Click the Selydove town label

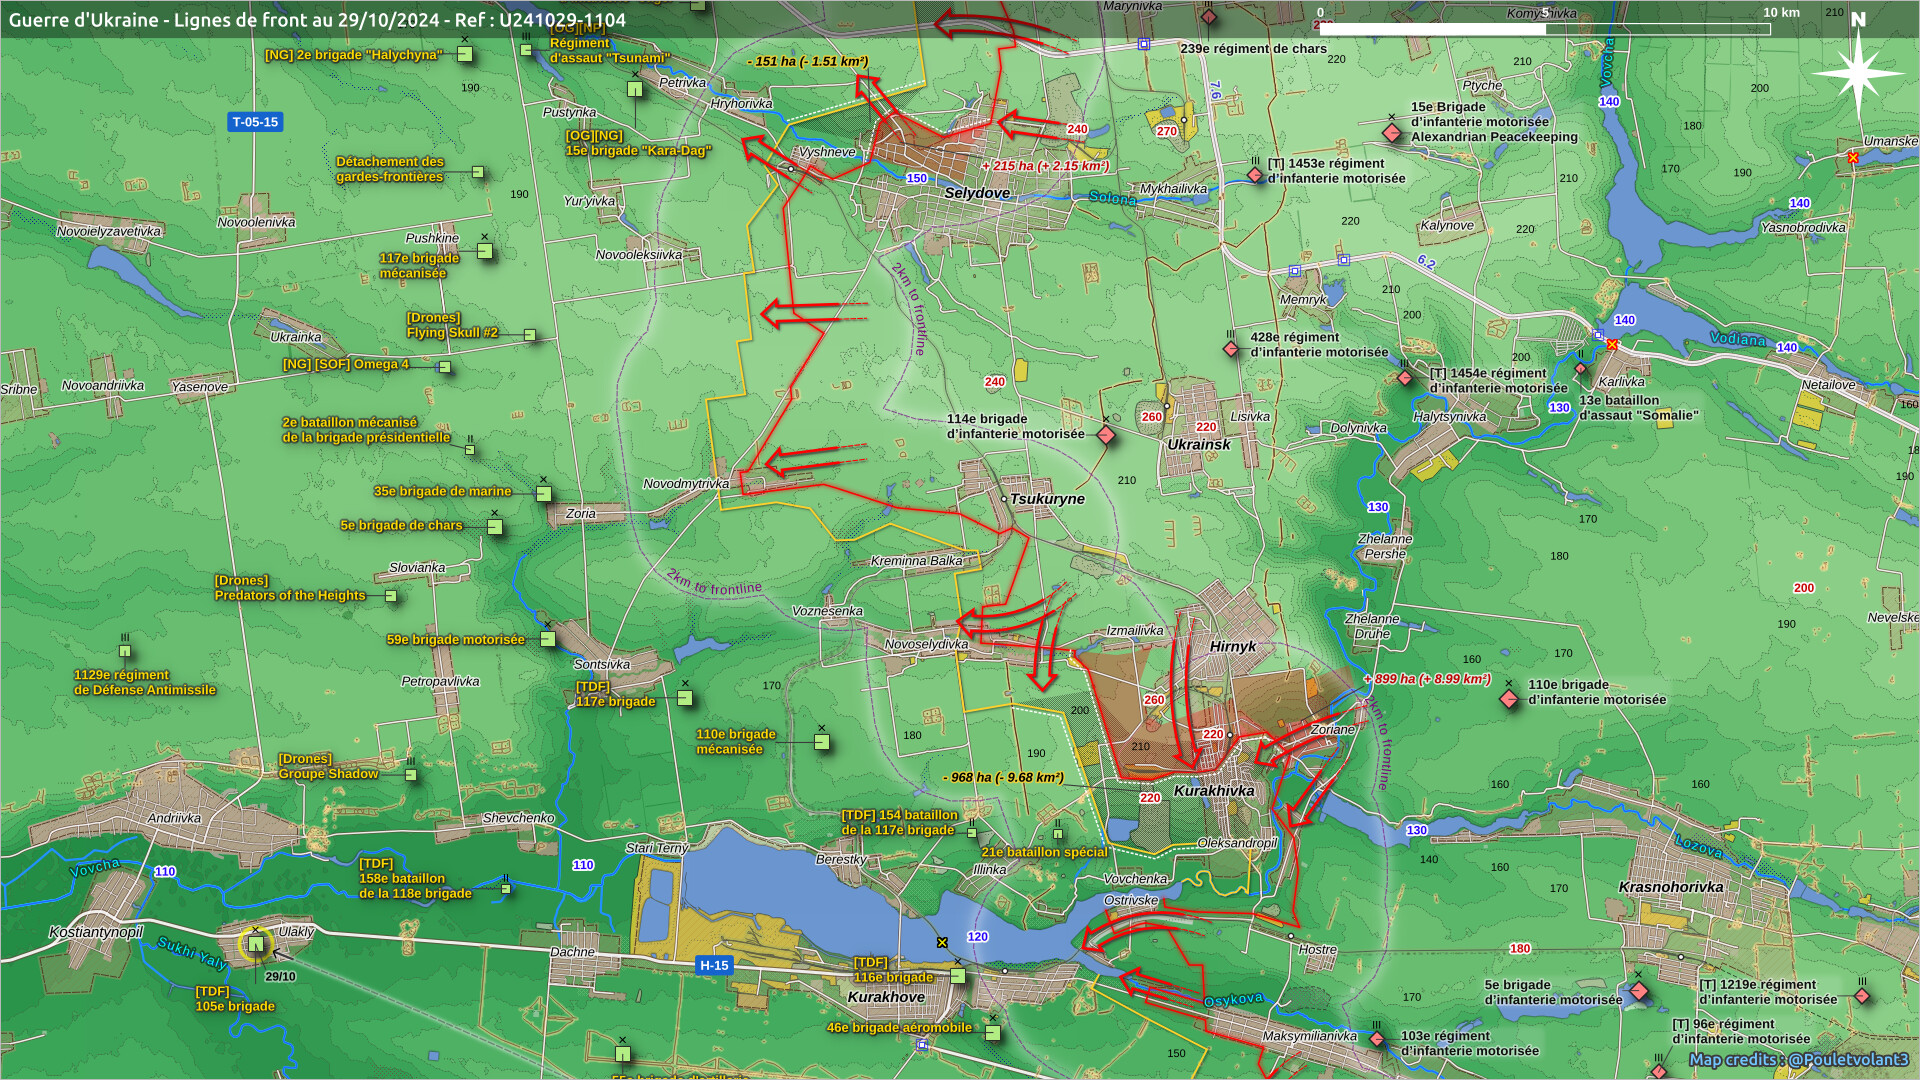click(x=977, y=193)
